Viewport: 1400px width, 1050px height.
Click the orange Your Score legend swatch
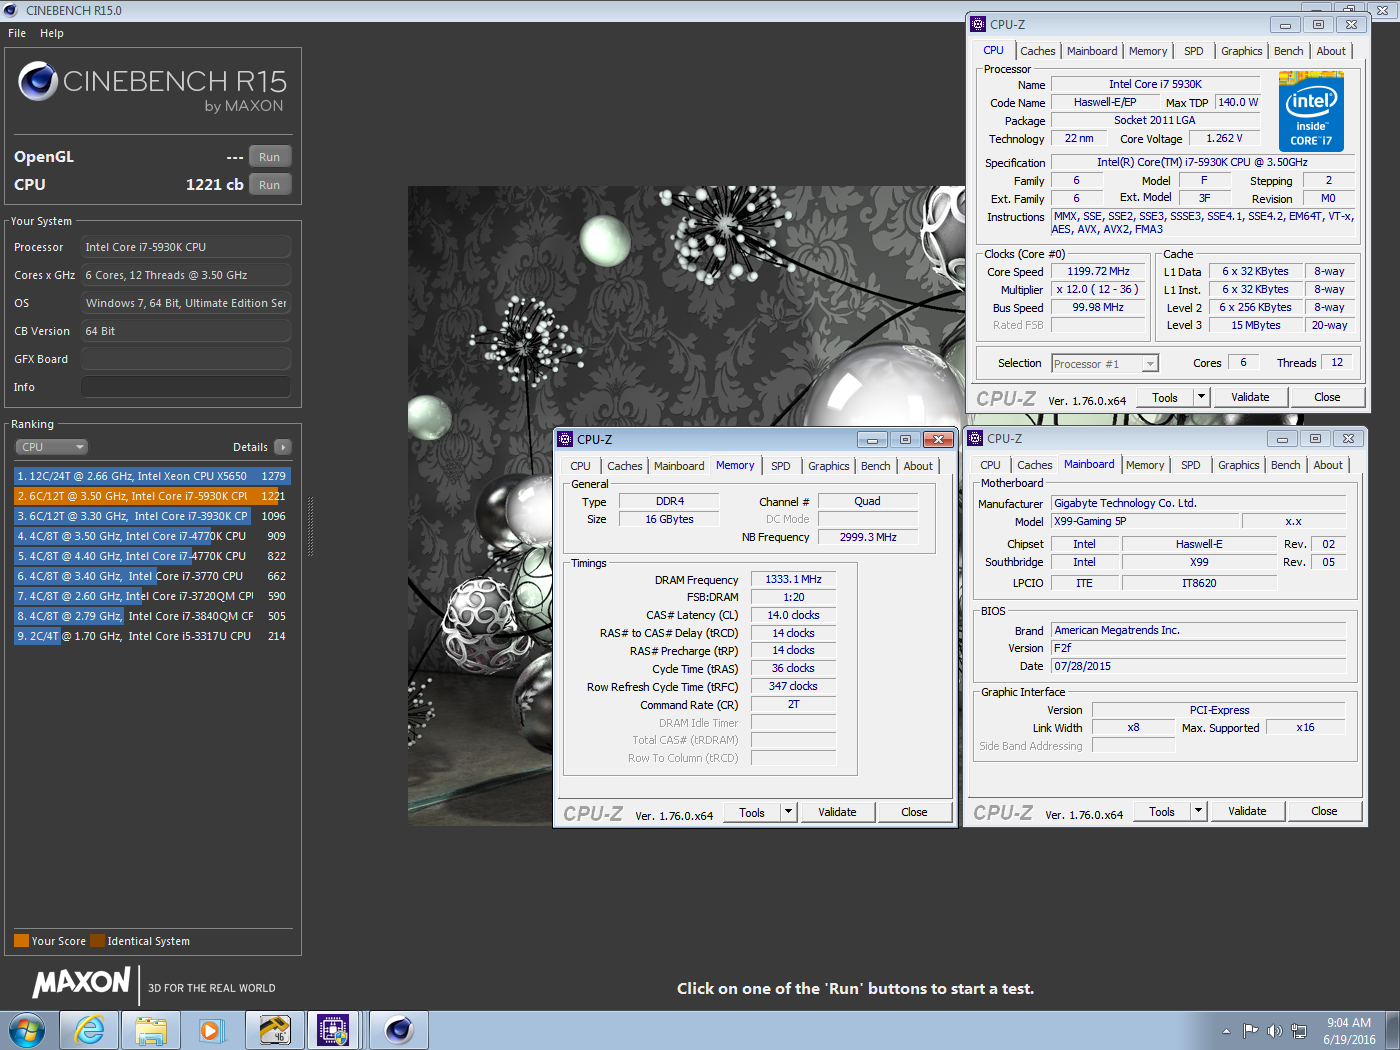pos(21,940)
